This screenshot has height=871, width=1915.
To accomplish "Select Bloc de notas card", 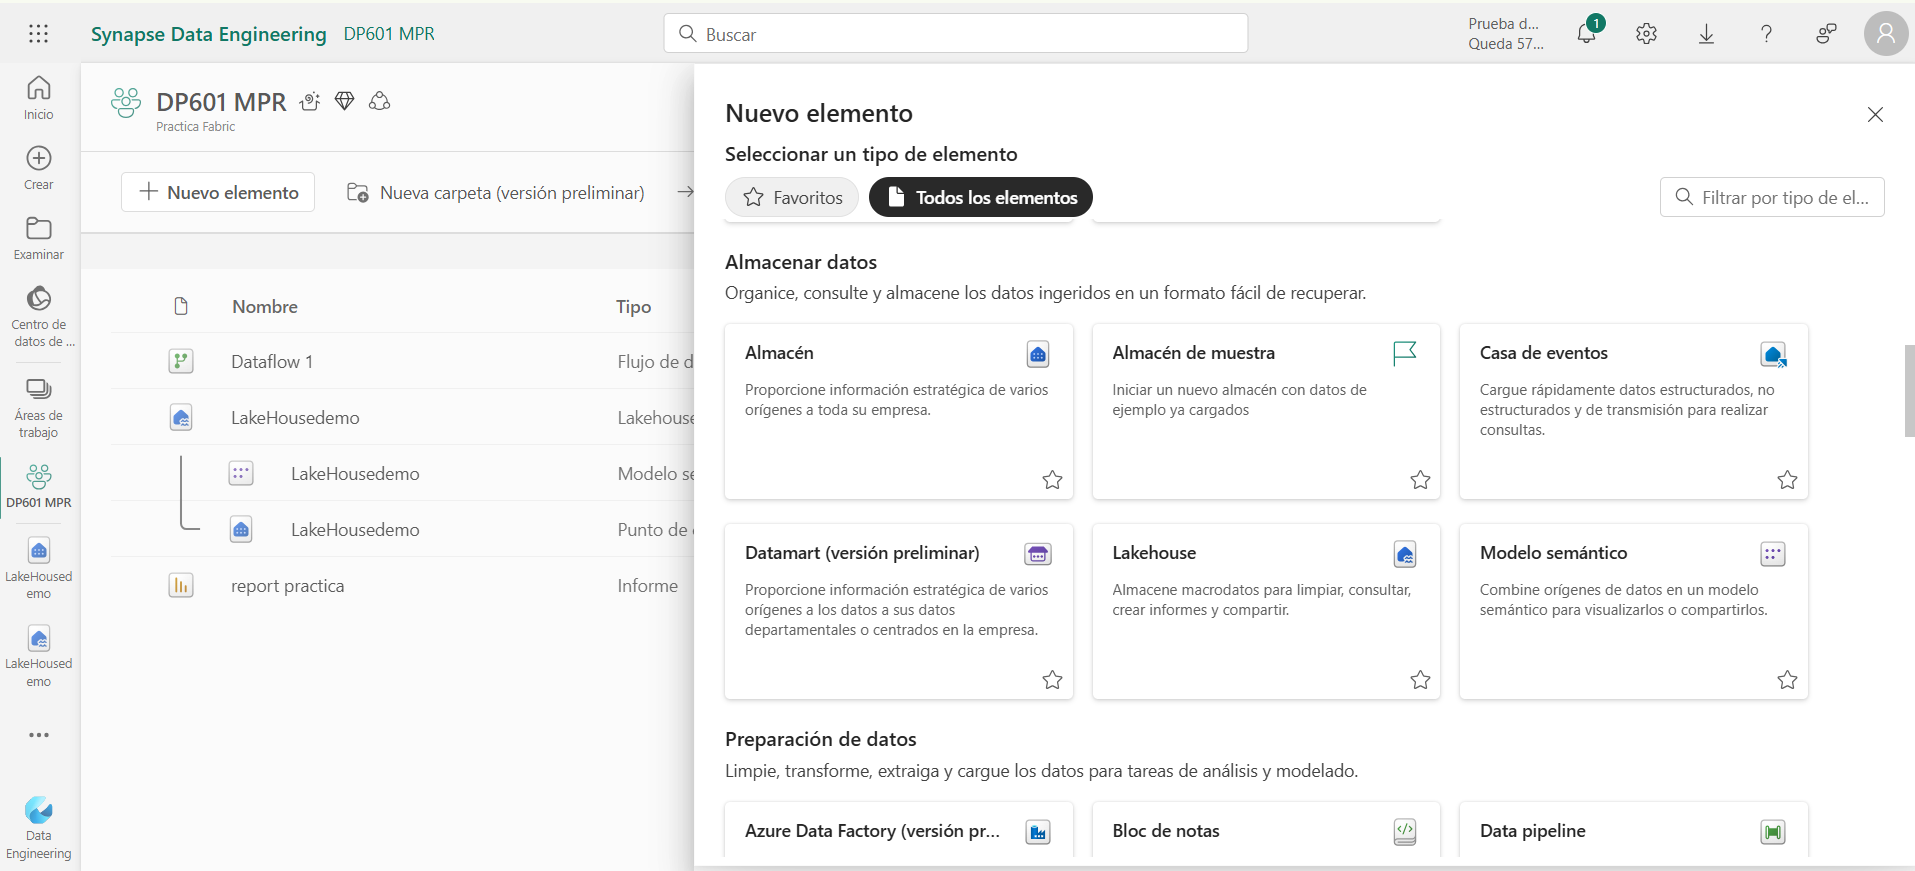I will tap(1266, 830).
